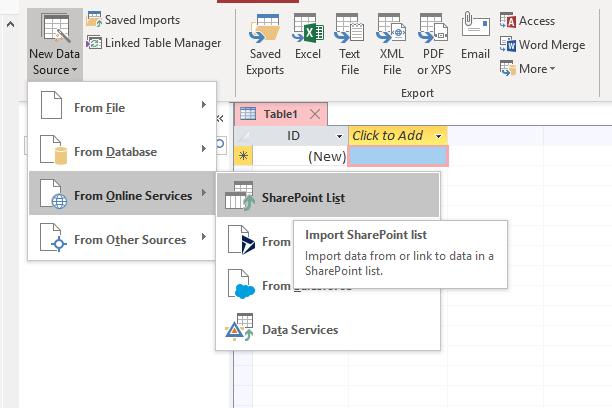
Task: Click the From Online Services globe icon
Action: click(59, 201)
